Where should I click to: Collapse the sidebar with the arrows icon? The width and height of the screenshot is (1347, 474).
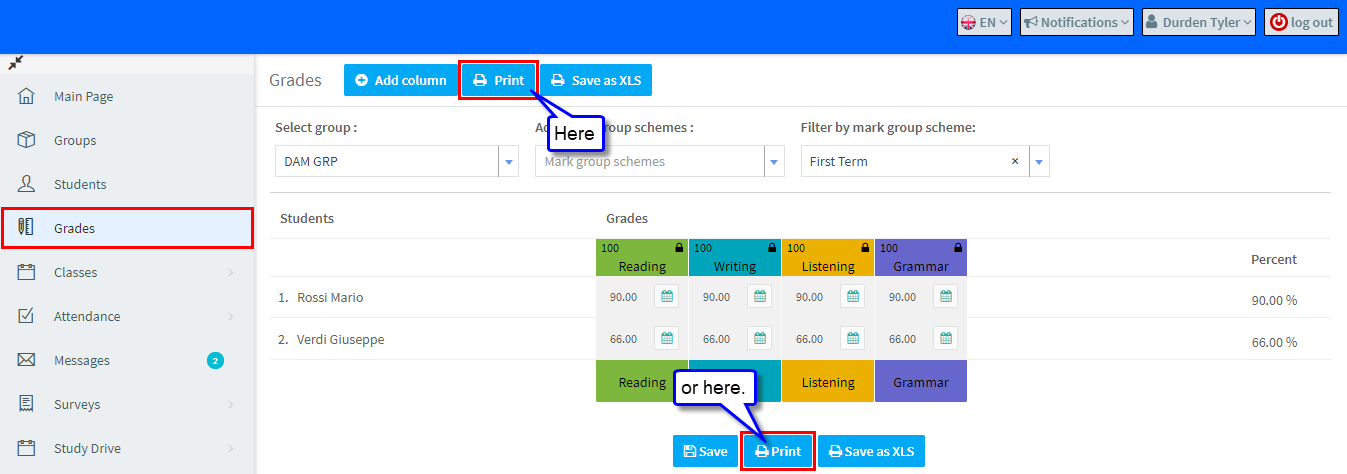(x=16, y=63)
